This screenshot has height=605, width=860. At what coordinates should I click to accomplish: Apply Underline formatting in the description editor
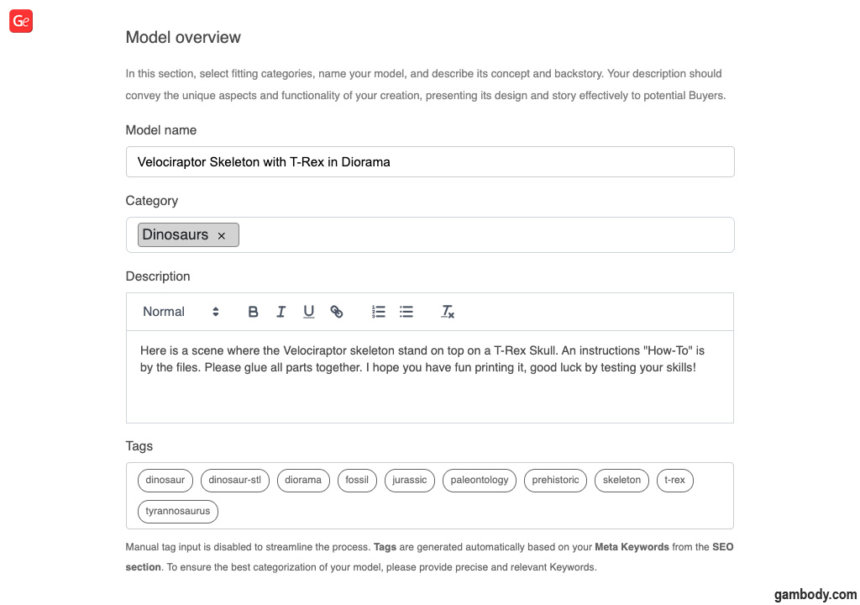(309, 311)
